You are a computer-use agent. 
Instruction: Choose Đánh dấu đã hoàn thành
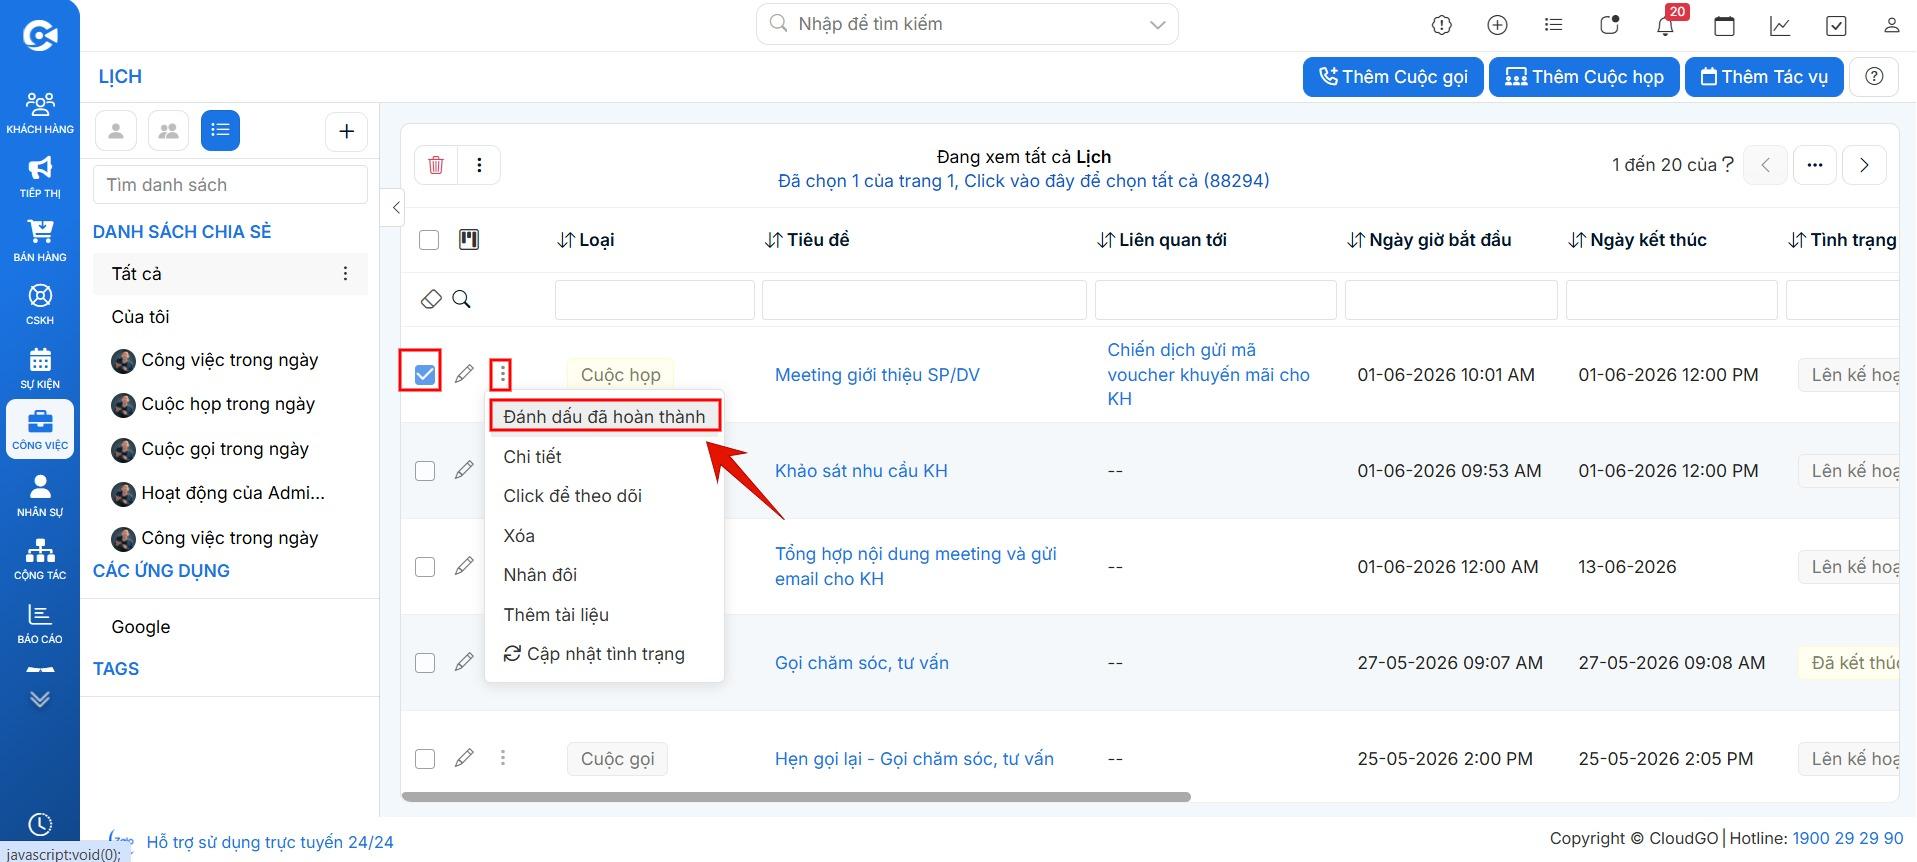(x=604, y=417)
